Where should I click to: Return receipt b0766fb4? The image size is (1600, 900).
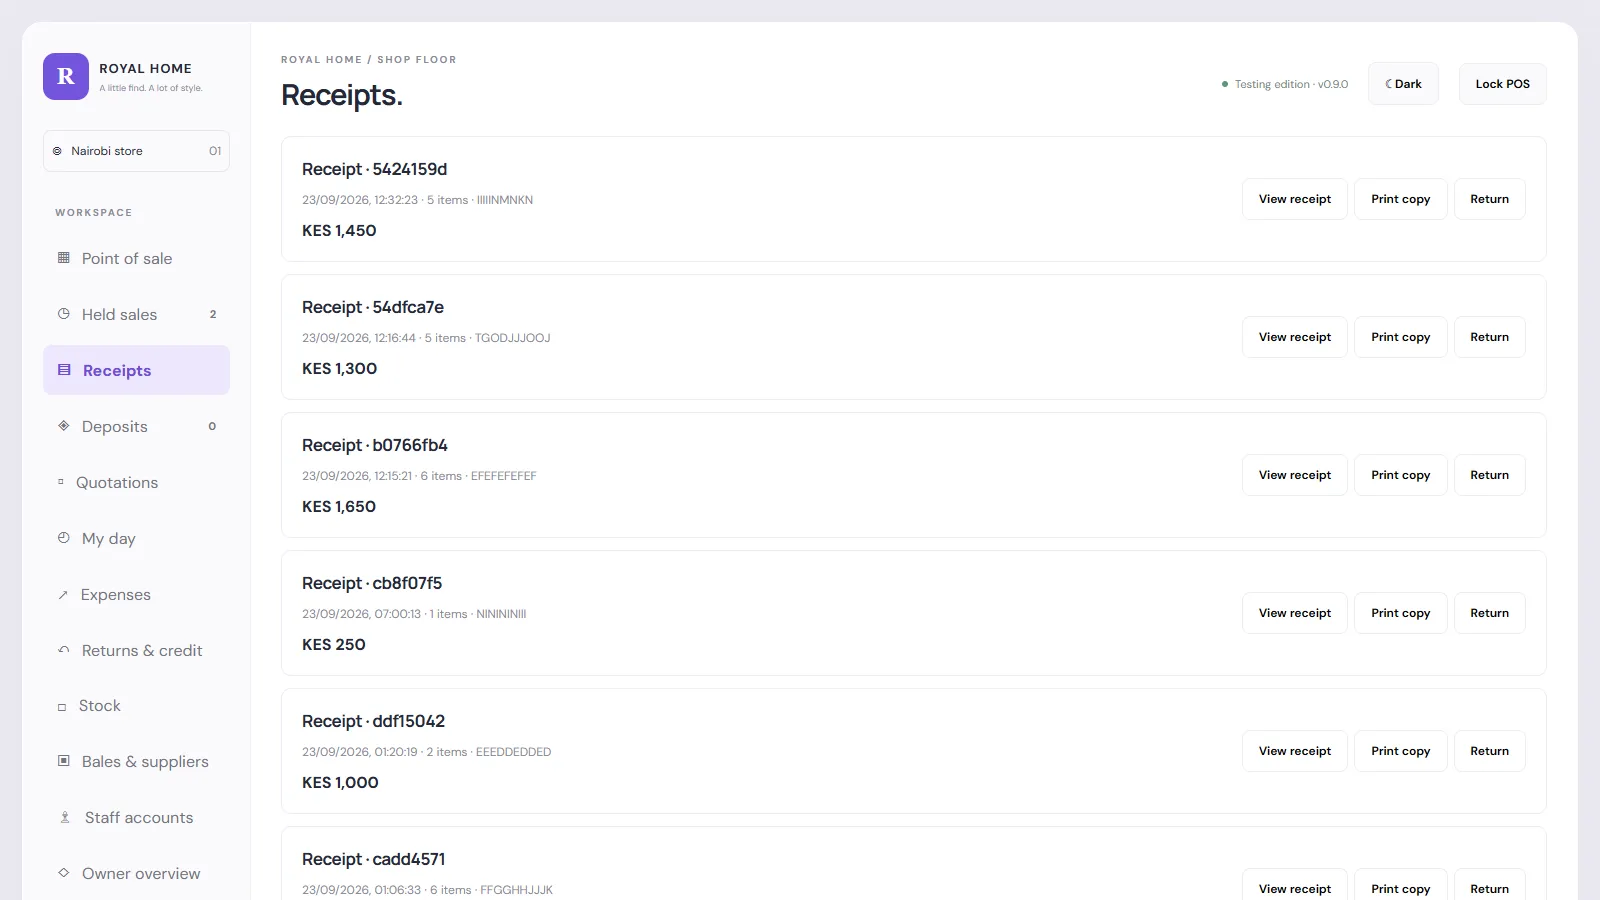tap(1490, 475)
